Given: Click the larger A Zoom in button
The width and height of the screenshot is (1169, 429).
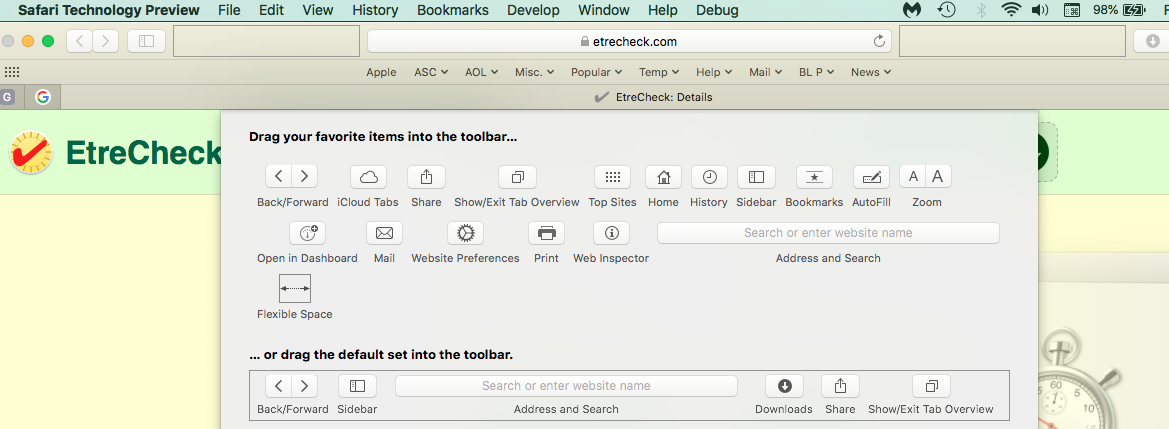Looking at the screenshot, I should point(938,177).
